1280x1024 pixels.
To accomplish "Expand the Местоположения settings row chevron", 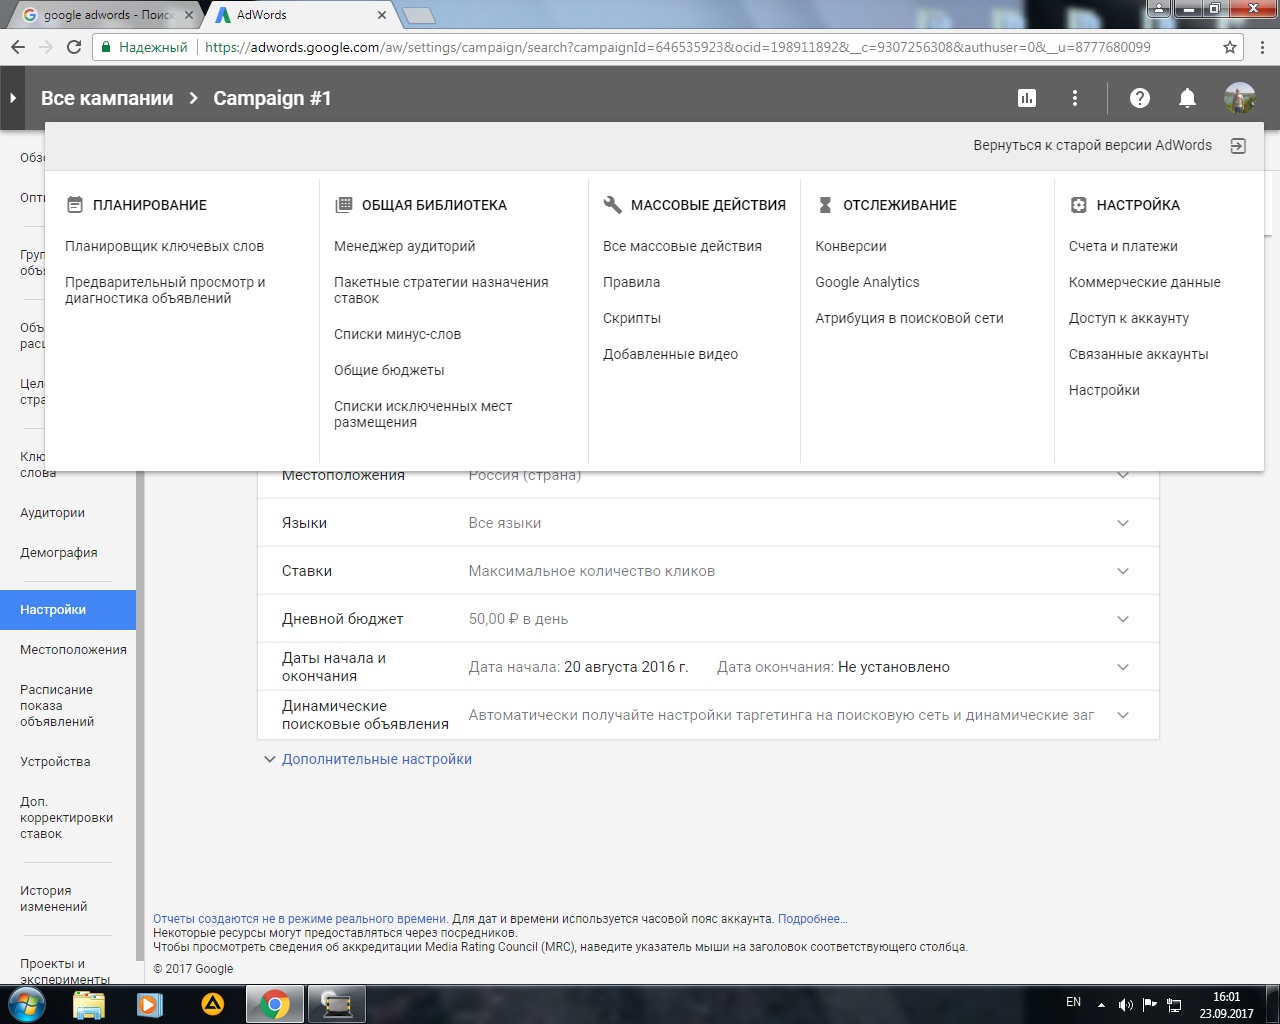I will coord(1123,476).
